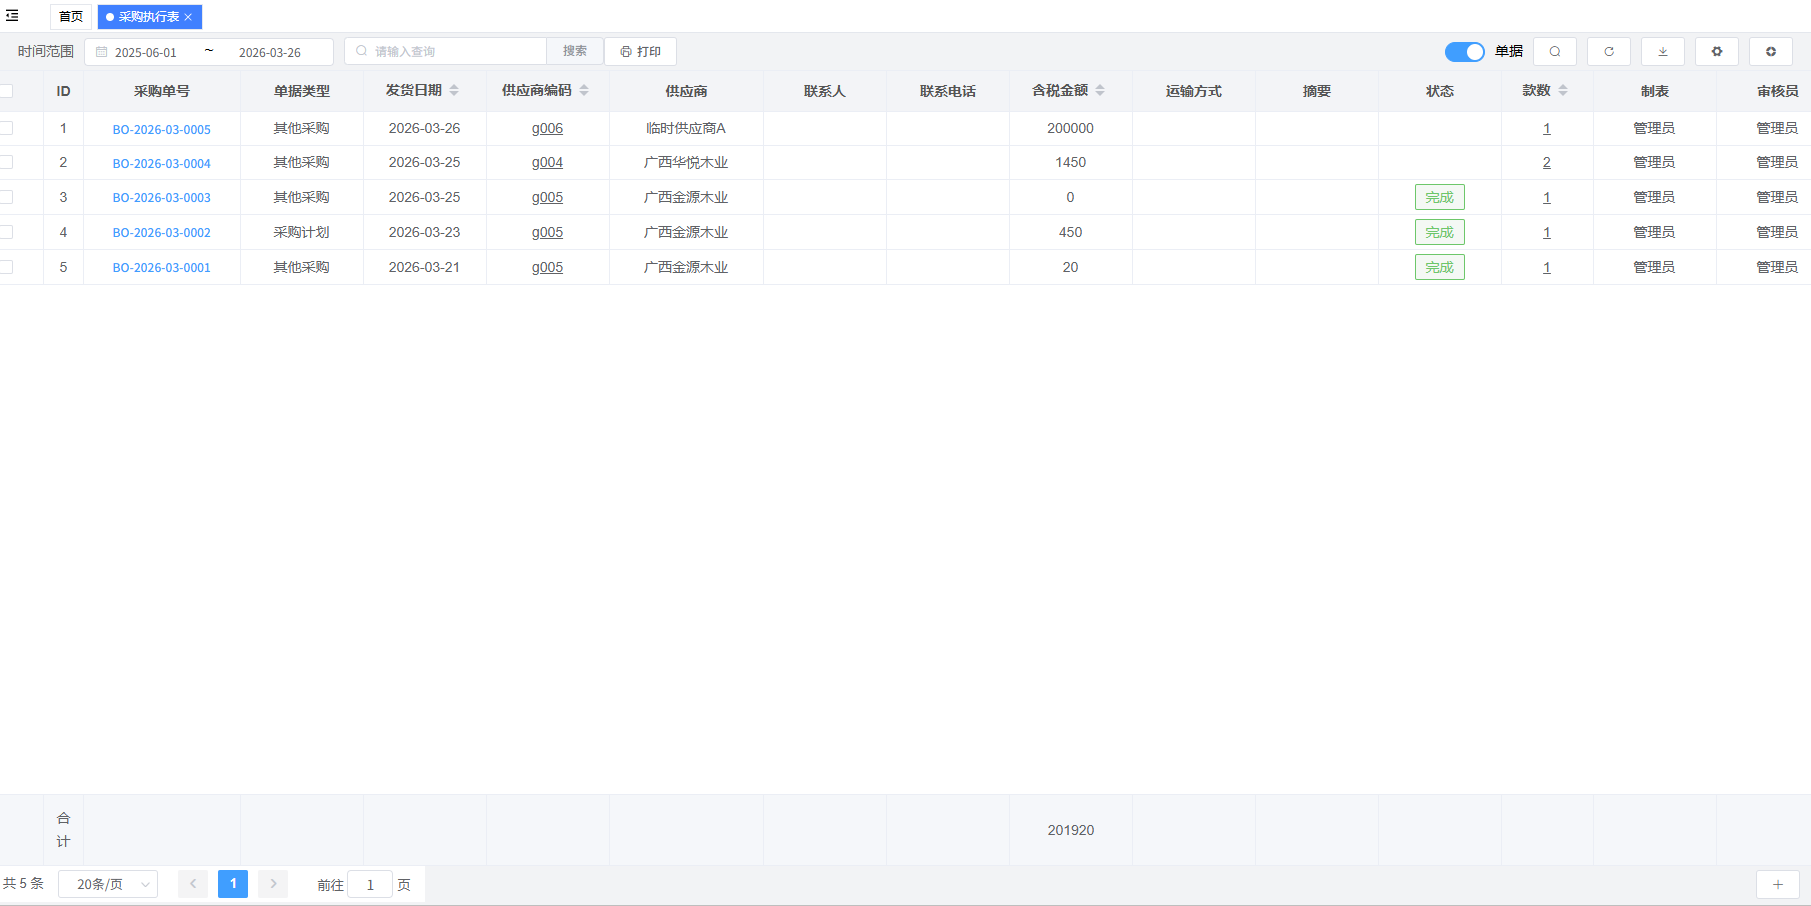This screenshot has width=1811, height=906.
Task: Sort by 发货日期 column arrows
Action: click(x=454, y=91)
